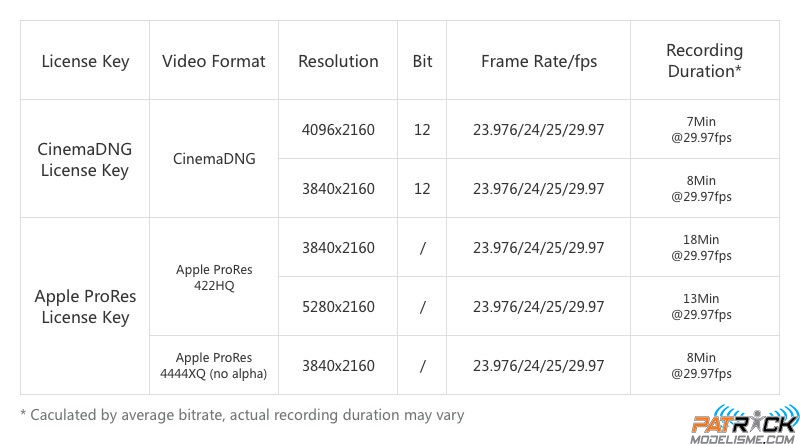Select the Frame Rate/fps column header
Viewport: 800px width, 444px height.
click(539, 61)
